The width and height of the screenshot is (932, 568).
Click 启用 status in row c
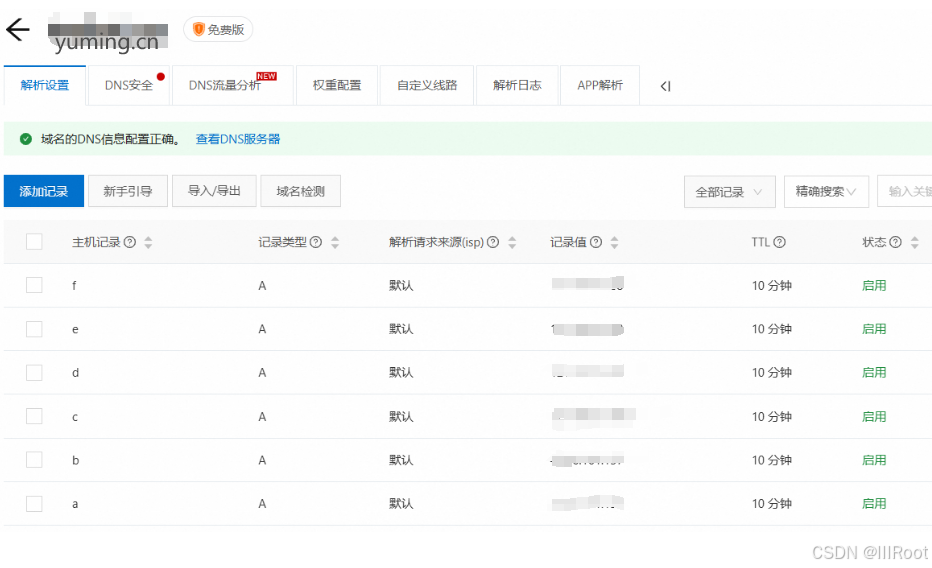pos(874,416)
